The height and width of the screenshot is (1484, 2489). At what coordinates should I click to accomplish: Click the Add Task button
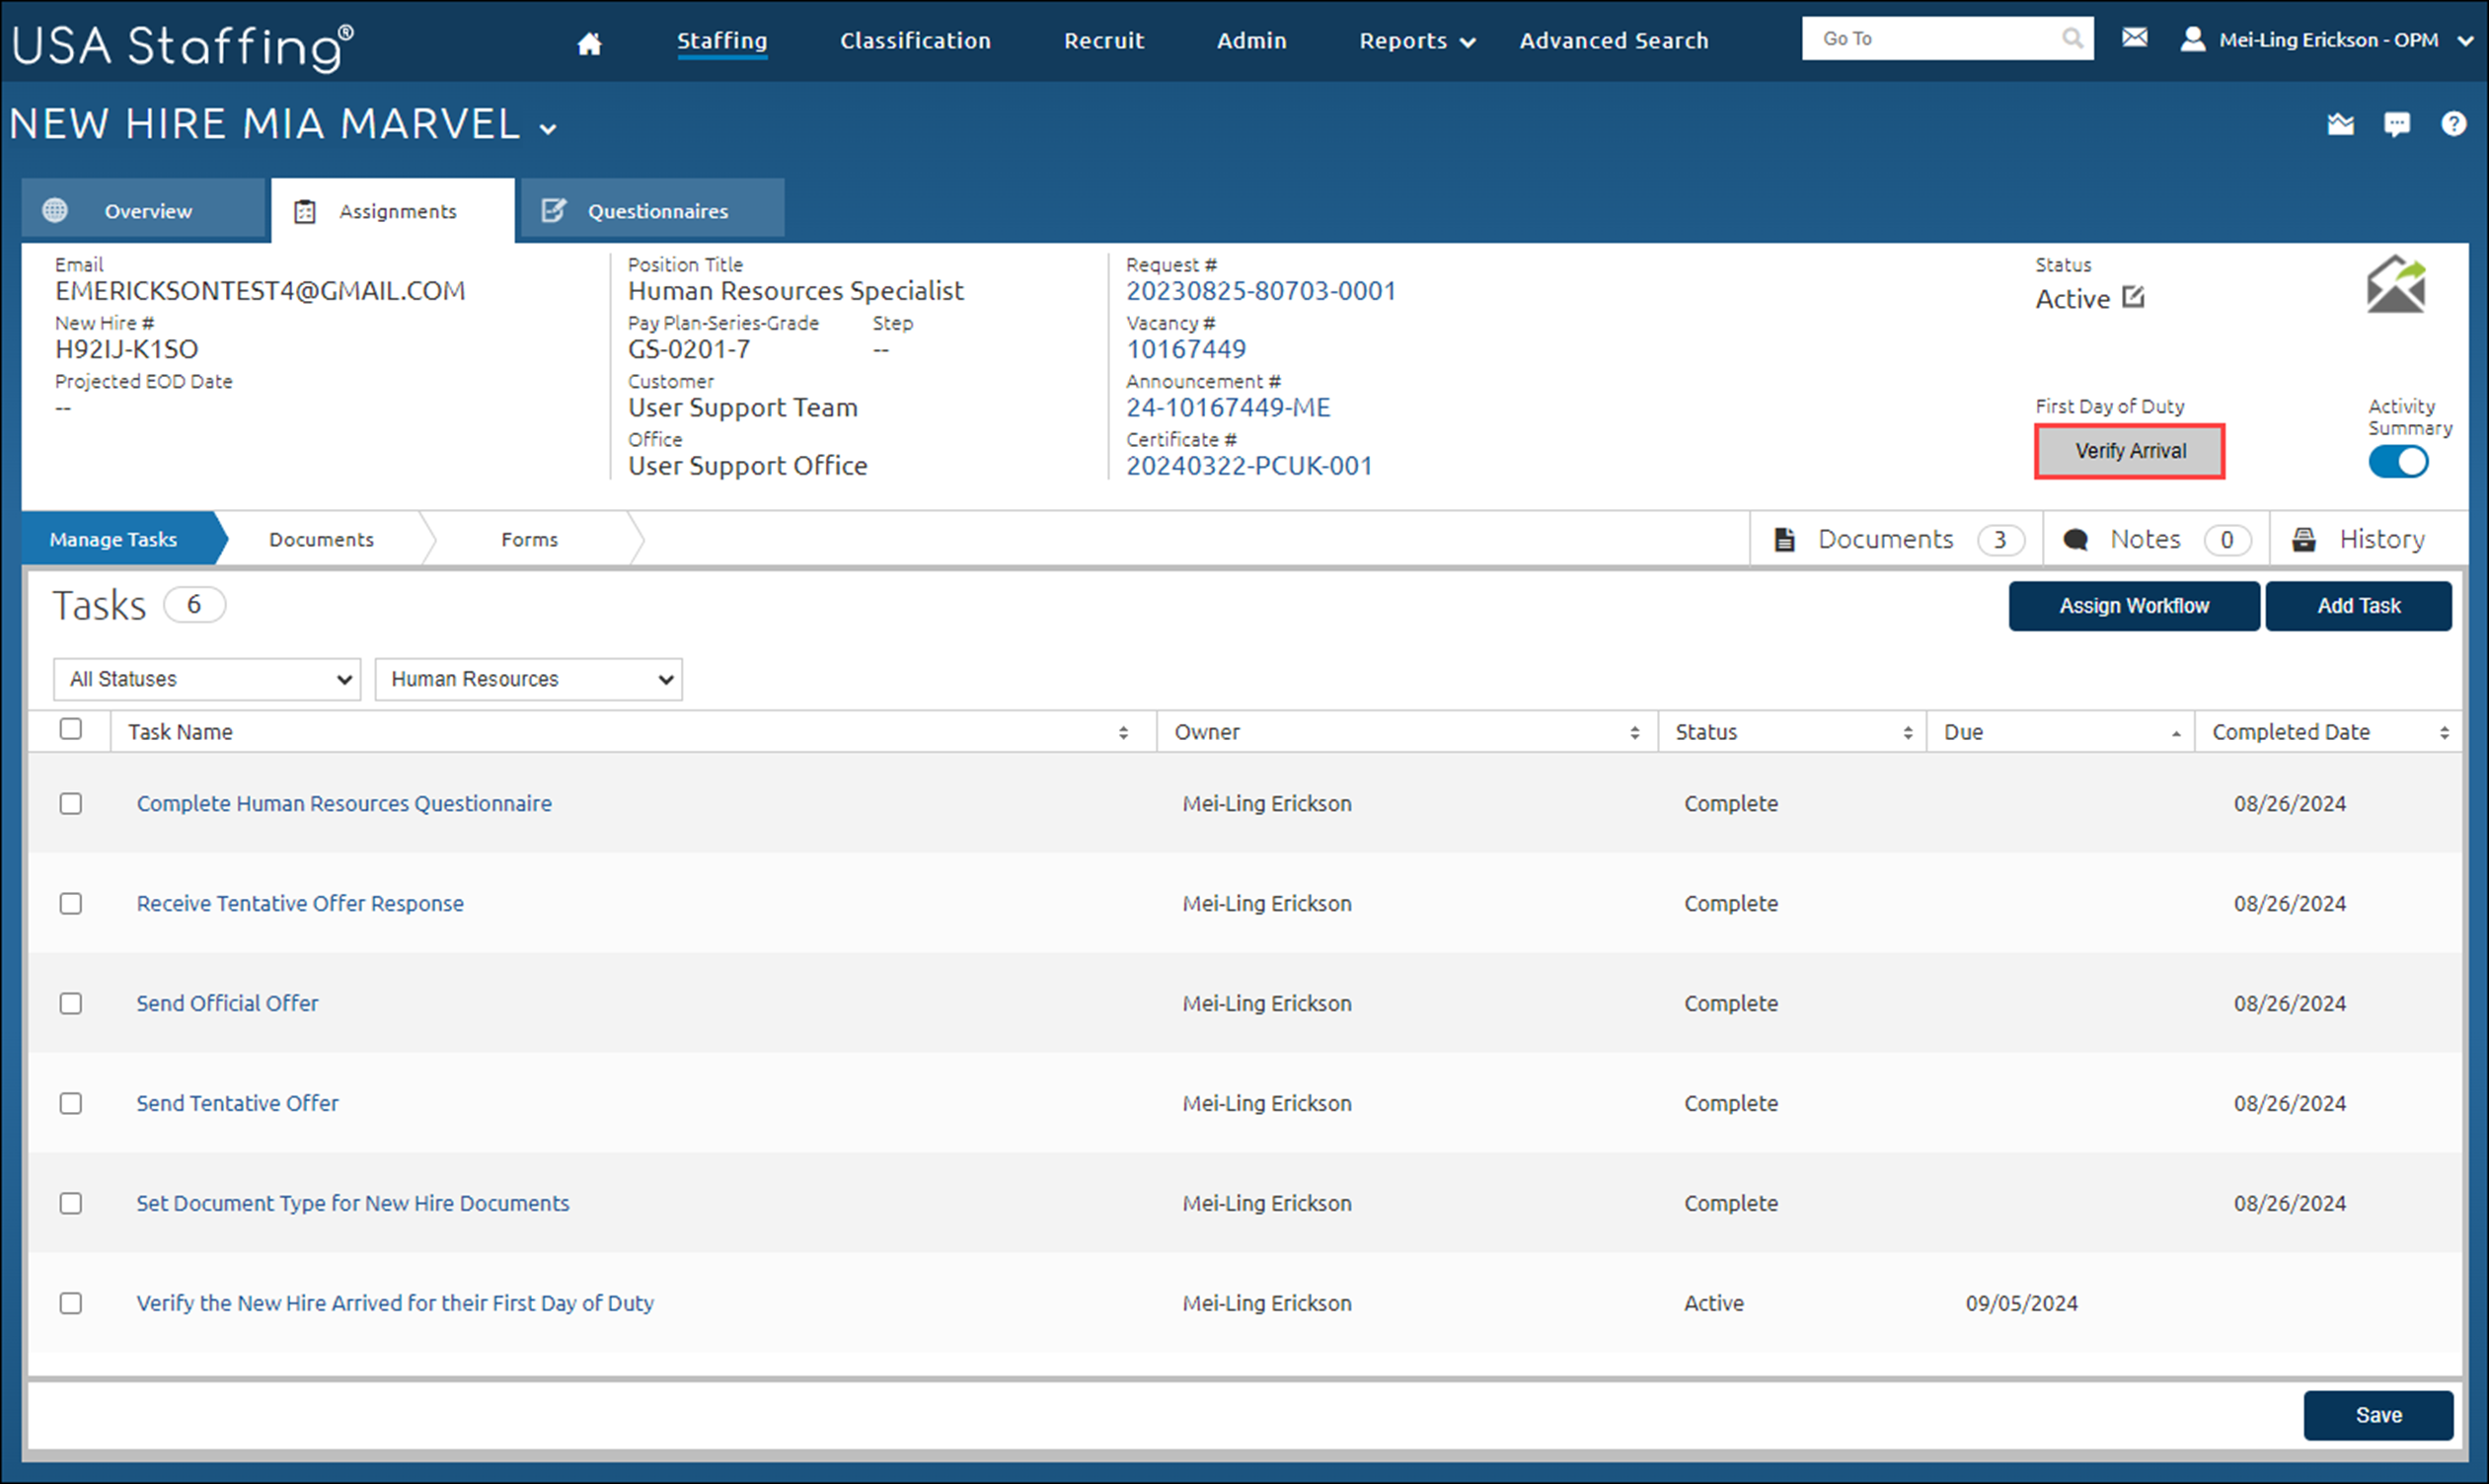point(2358,606)
